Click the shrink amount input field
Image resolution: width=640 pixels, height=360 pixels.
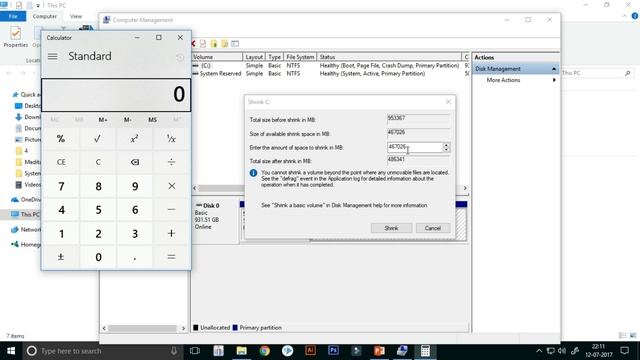click(x=415, y=147)
